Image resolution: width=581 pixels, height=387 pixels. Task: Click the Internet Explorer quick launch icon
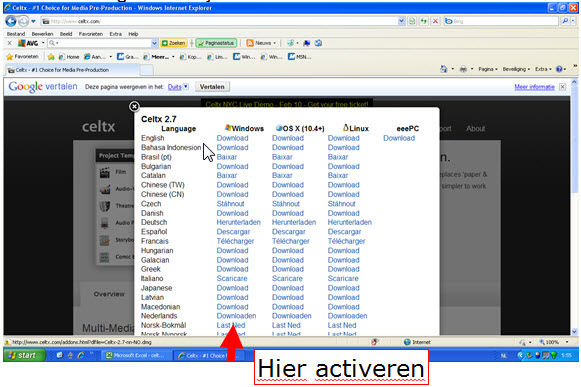point(80,355)
